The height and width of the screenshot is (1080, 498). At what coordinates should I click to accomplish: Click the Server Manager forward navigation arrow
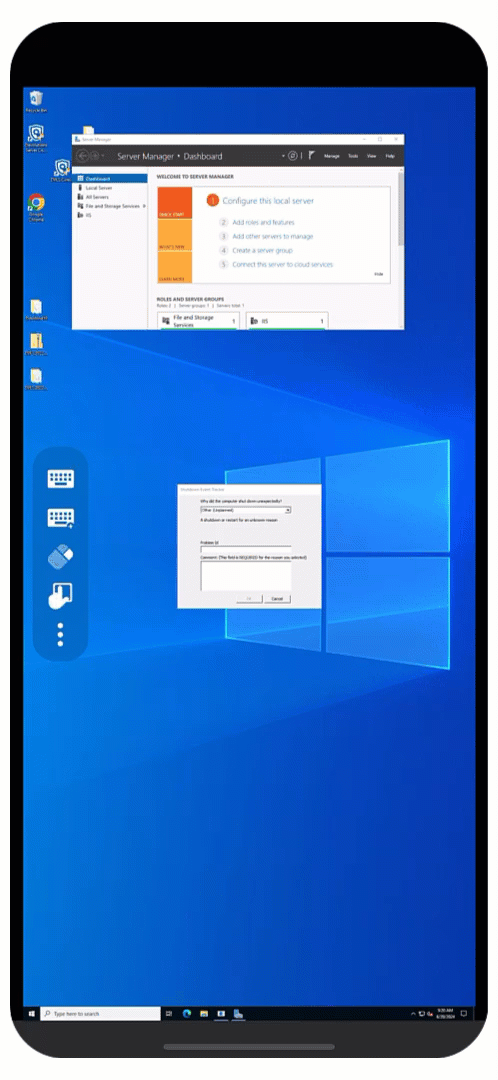pos(95,156)
